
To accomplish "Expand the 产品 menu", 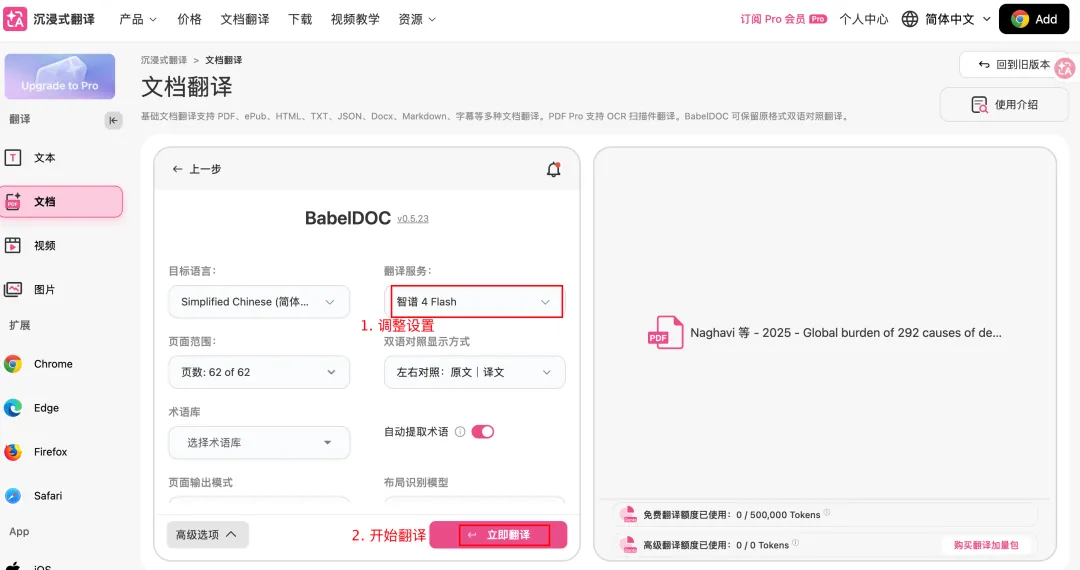I will (x=138, y=19).
